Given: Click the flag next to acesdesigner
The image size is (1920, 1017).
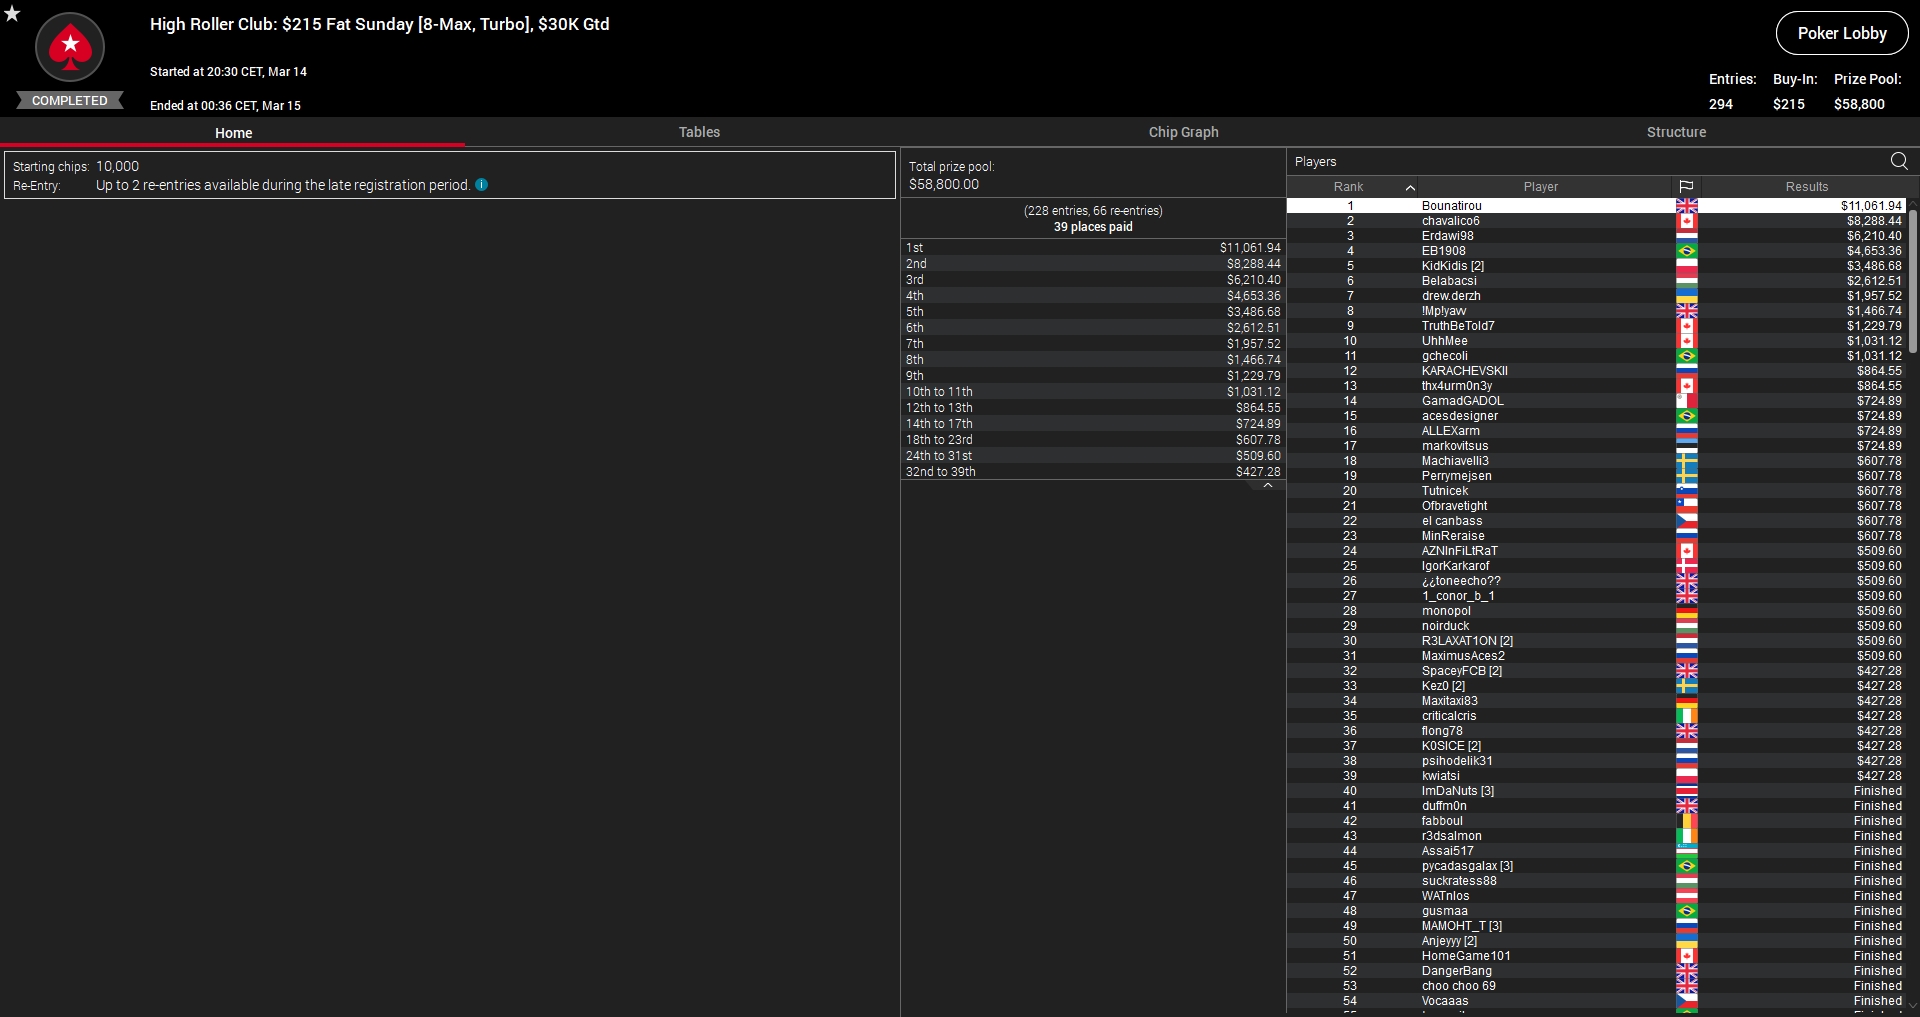Looking at the screenshot, I should click(x=1687, y=416).
